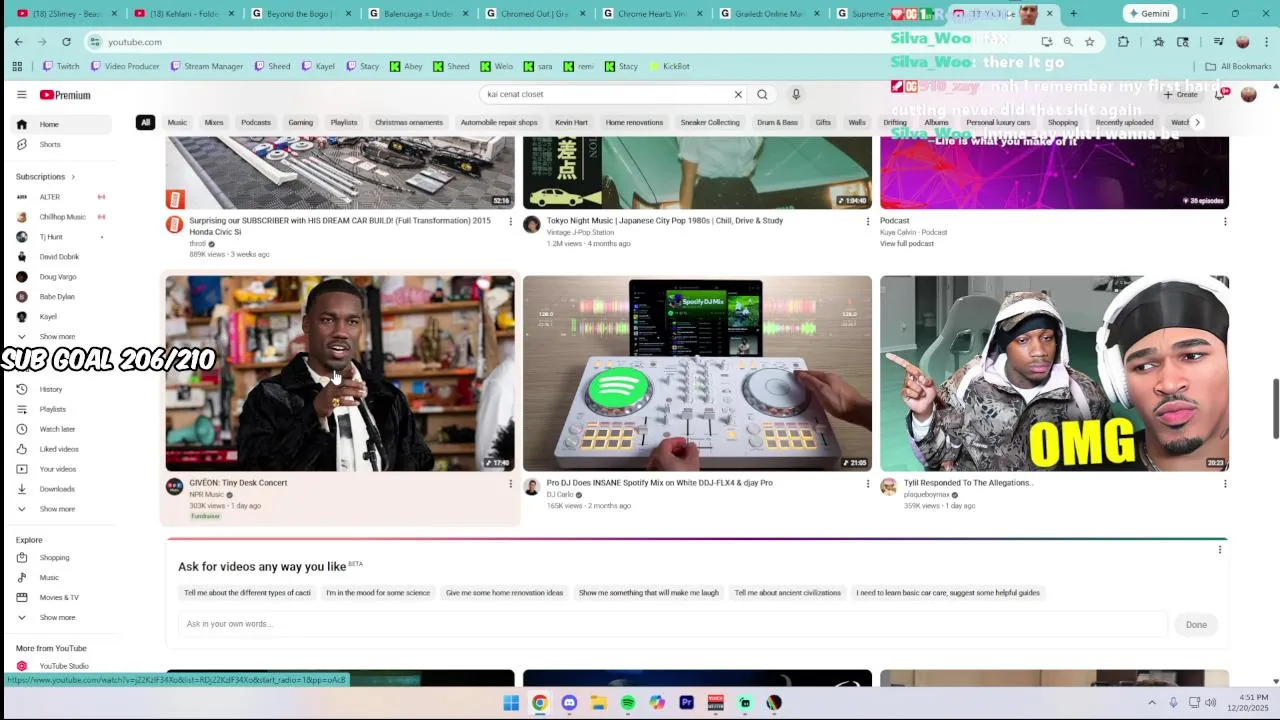Click View full podcast link

907,244
